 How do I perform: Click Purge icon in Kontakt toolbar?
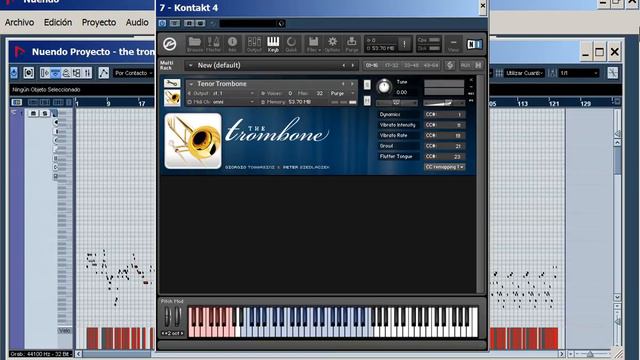pos(351,44)
